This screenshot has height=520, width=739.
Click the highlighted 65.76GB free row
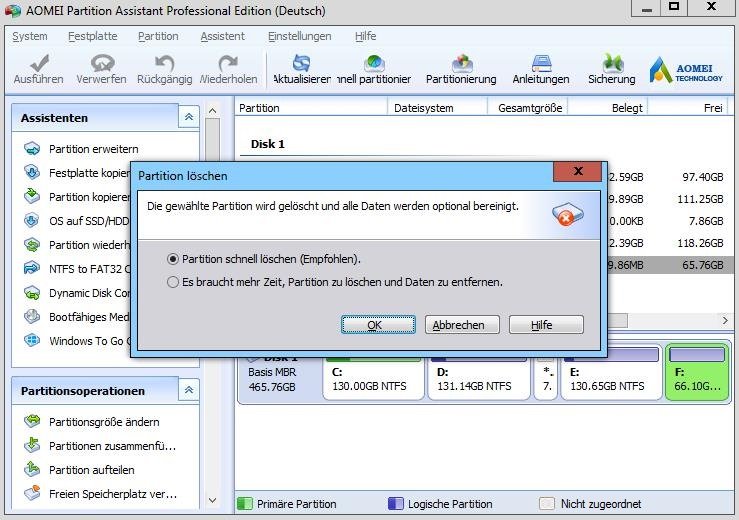tap(669, 265)
